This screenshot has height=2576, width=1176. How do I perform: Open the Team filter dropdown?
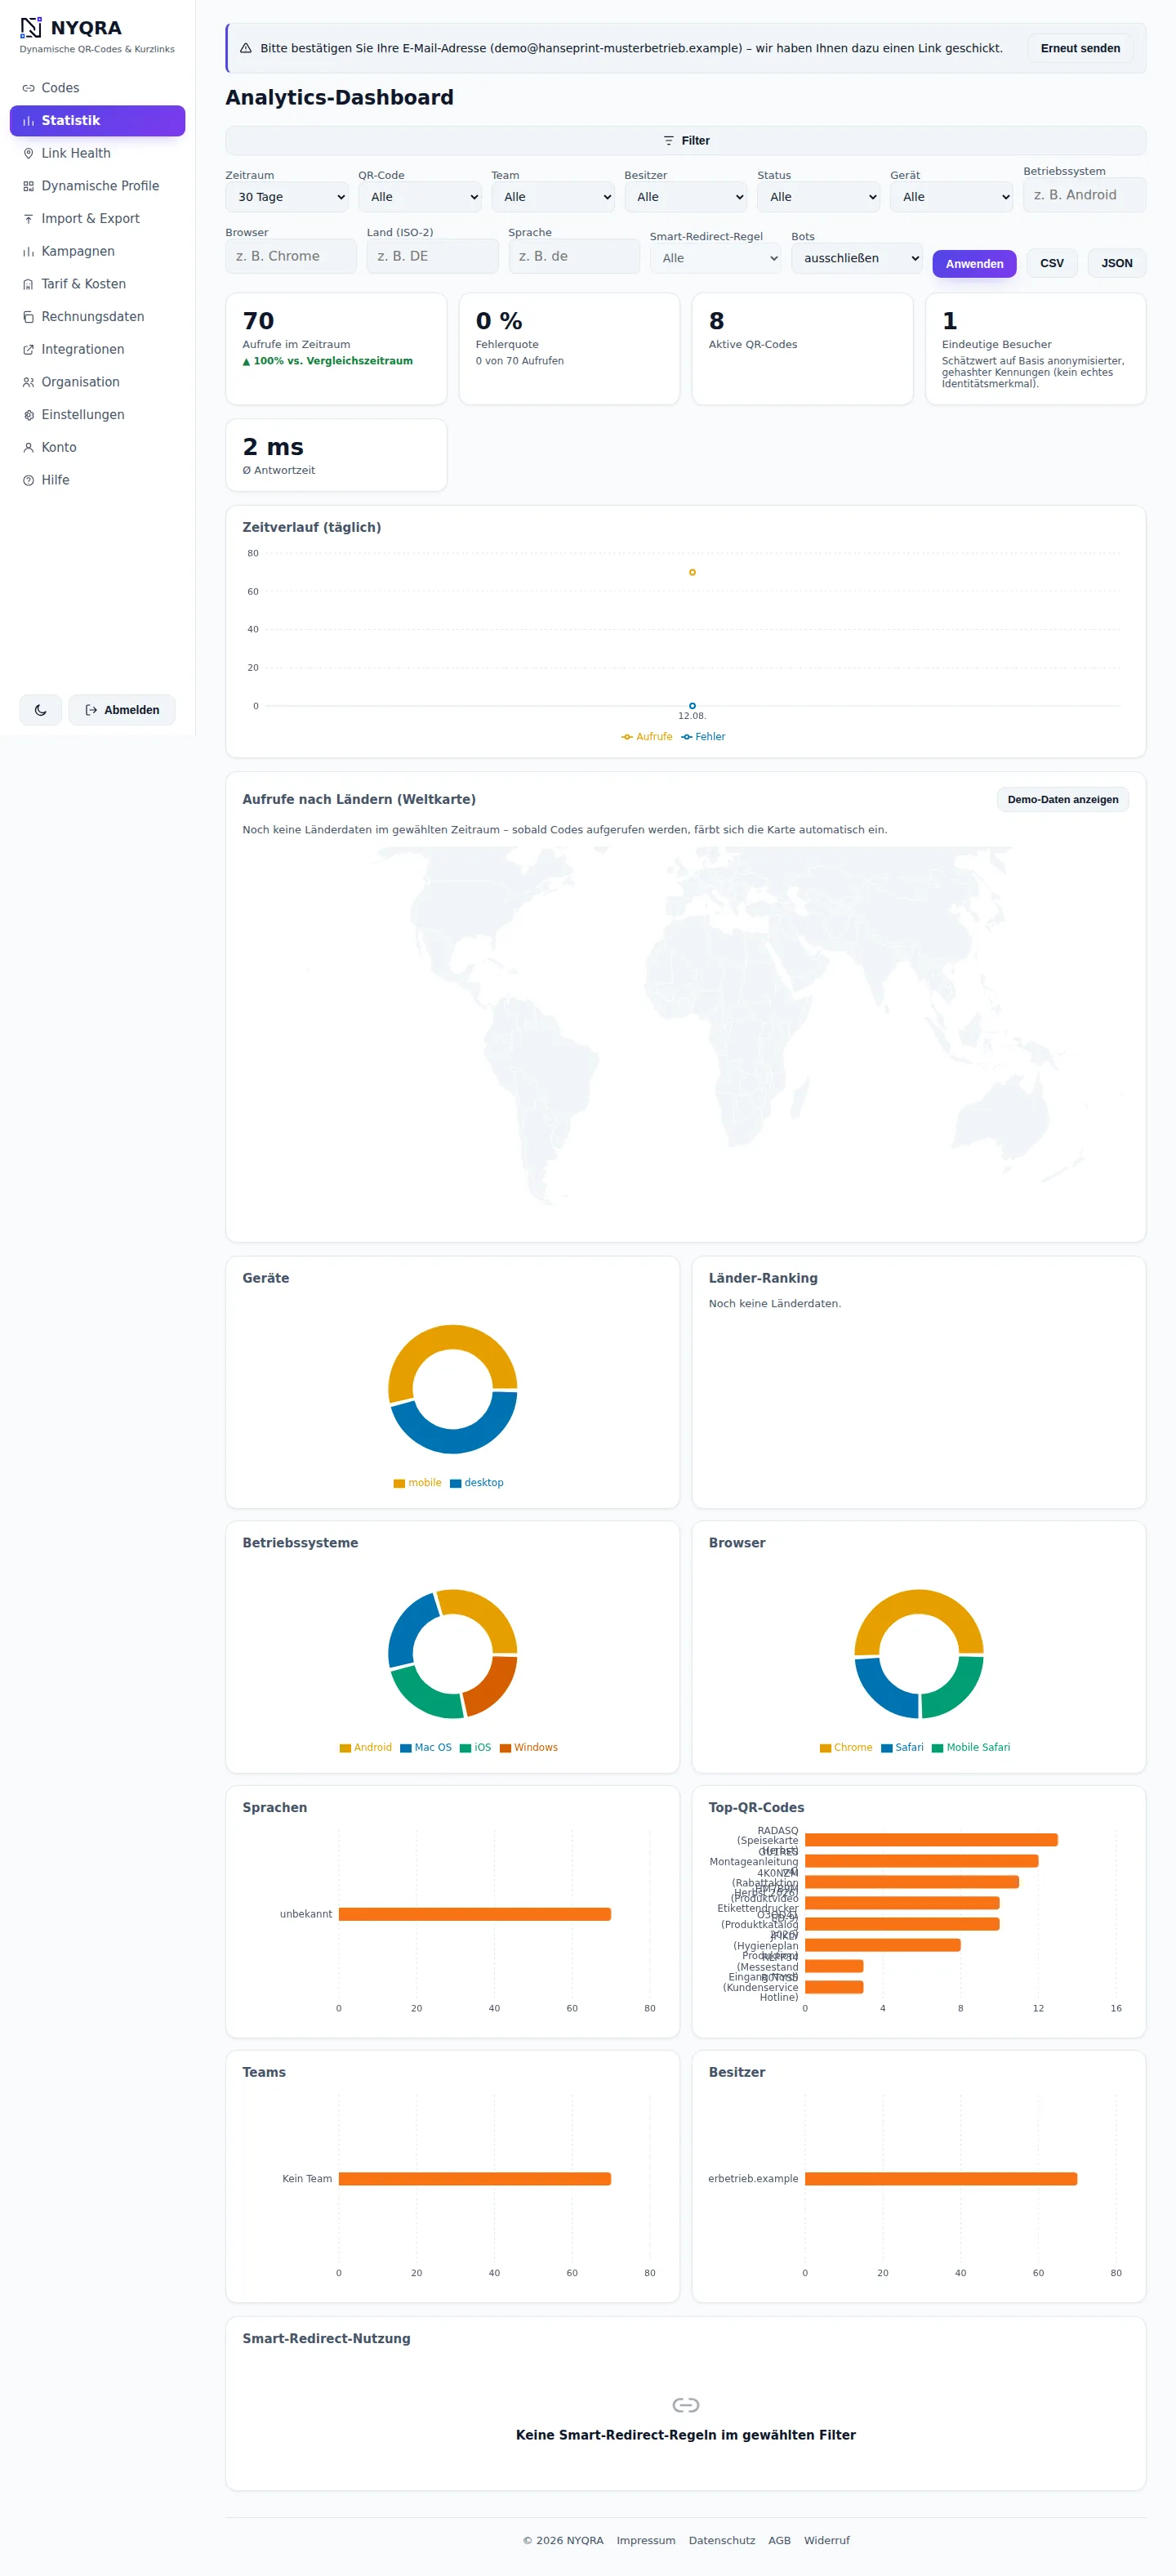point(553,197)
